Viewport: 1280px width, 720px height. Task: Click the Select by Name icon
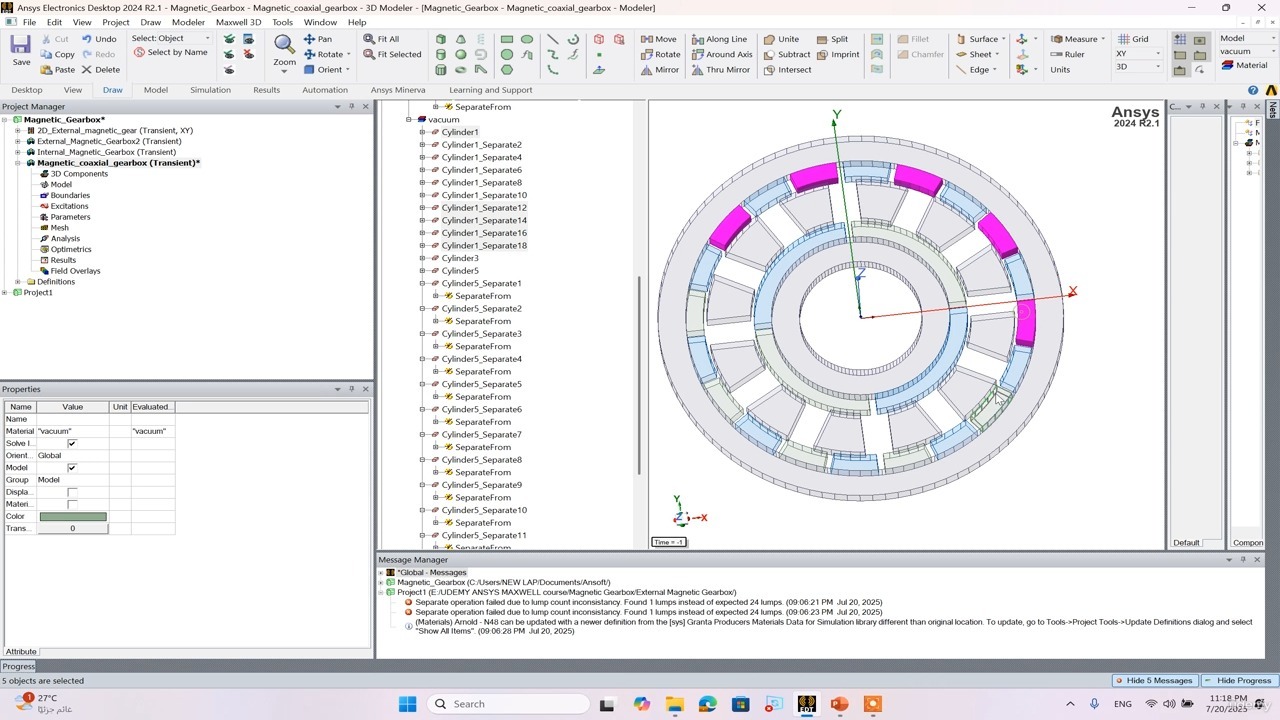coord(139,53)
